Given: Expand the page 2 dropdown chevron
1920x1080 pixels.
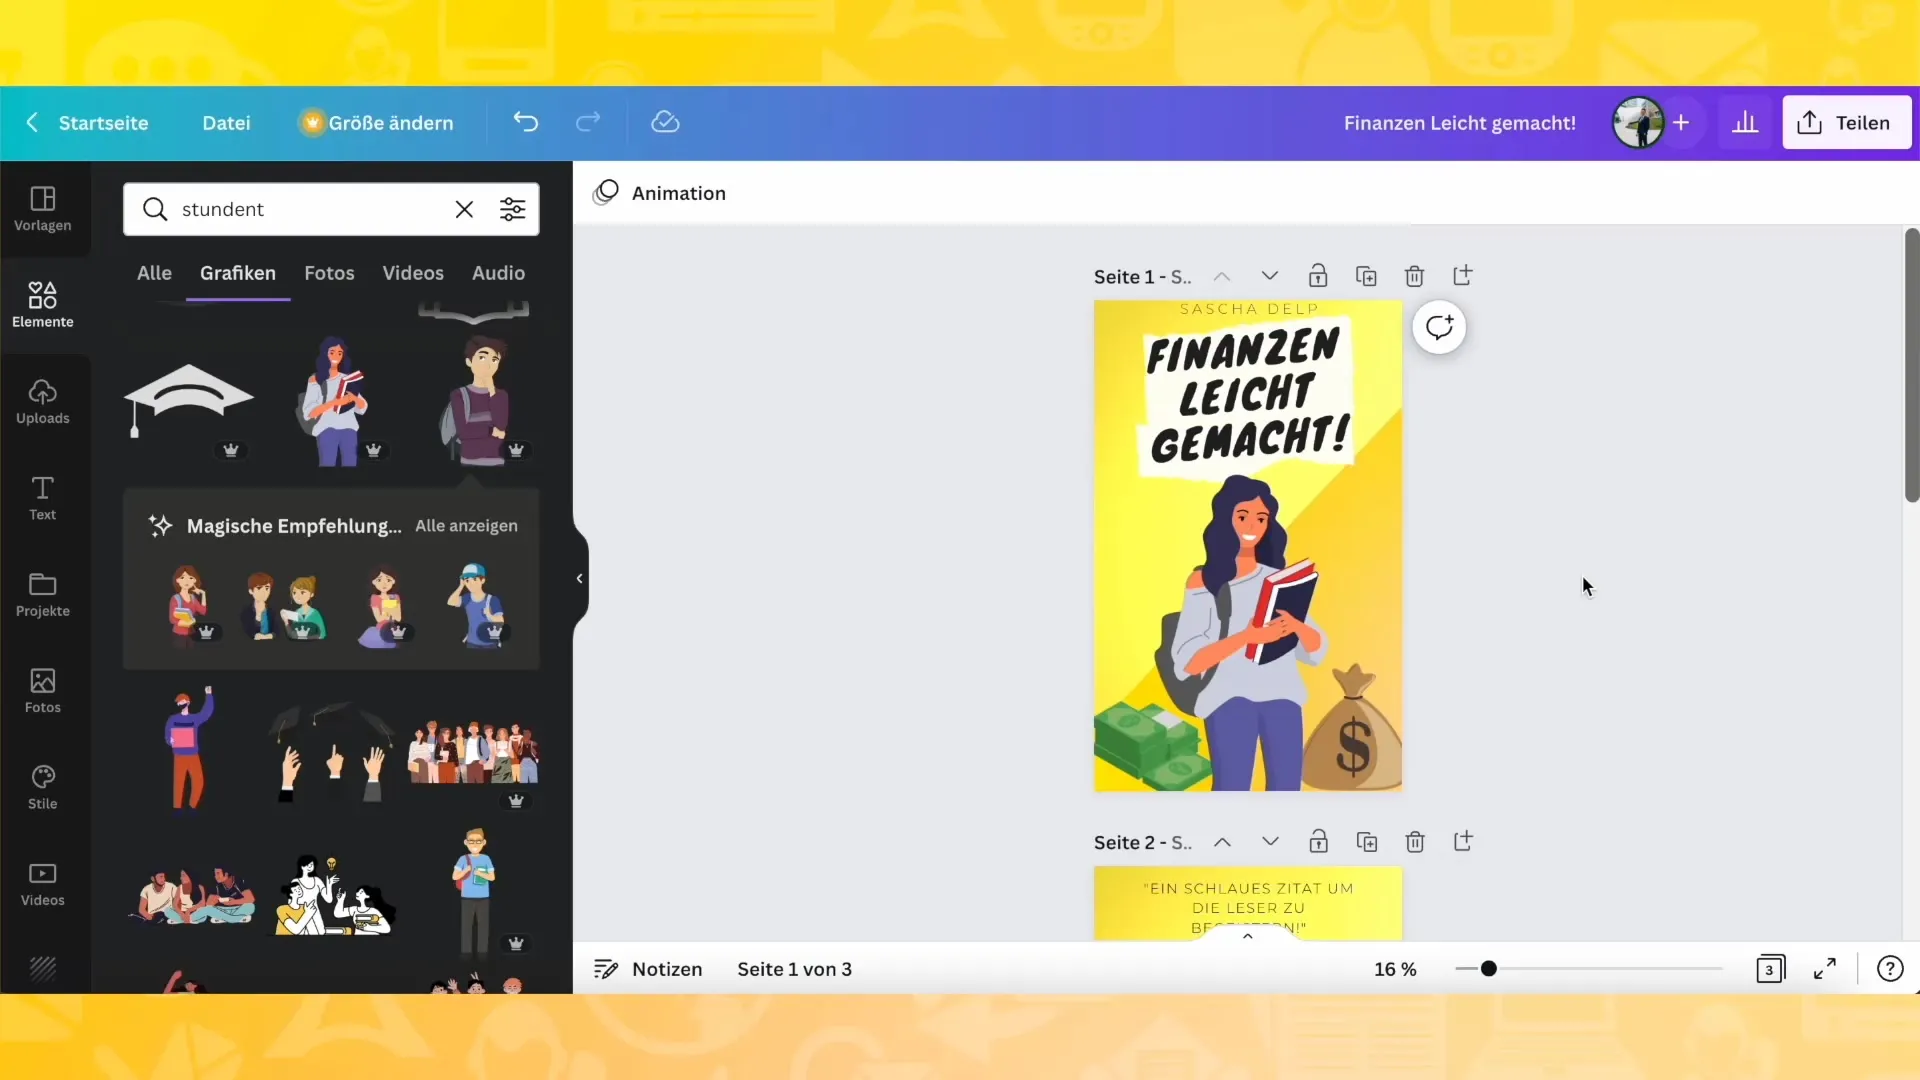Looking at the screenshot, I should point(1271,841).
